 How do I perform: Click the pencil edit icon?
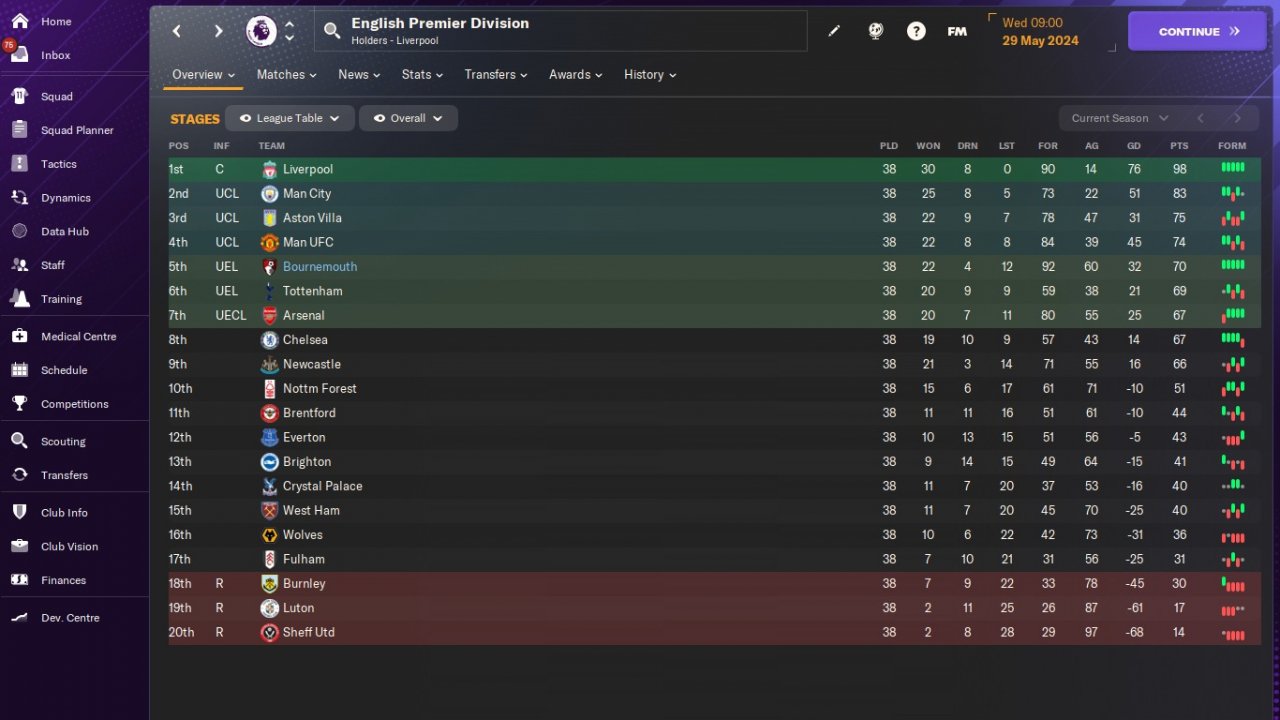pos(834,31)
